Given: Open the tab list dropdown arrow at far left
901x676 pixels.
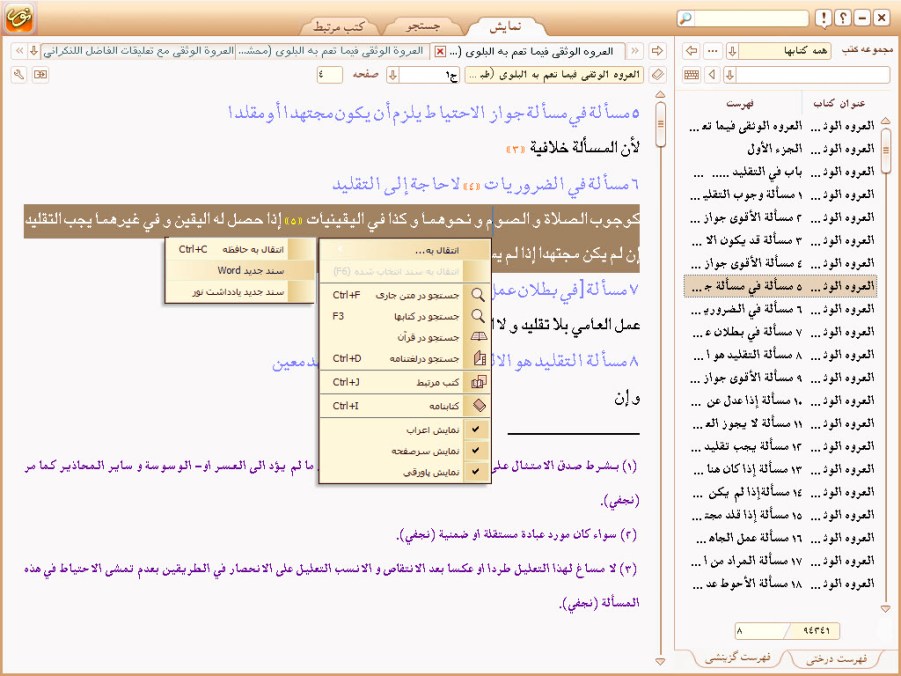Looking at the screenshot, I should coord(34,51).
